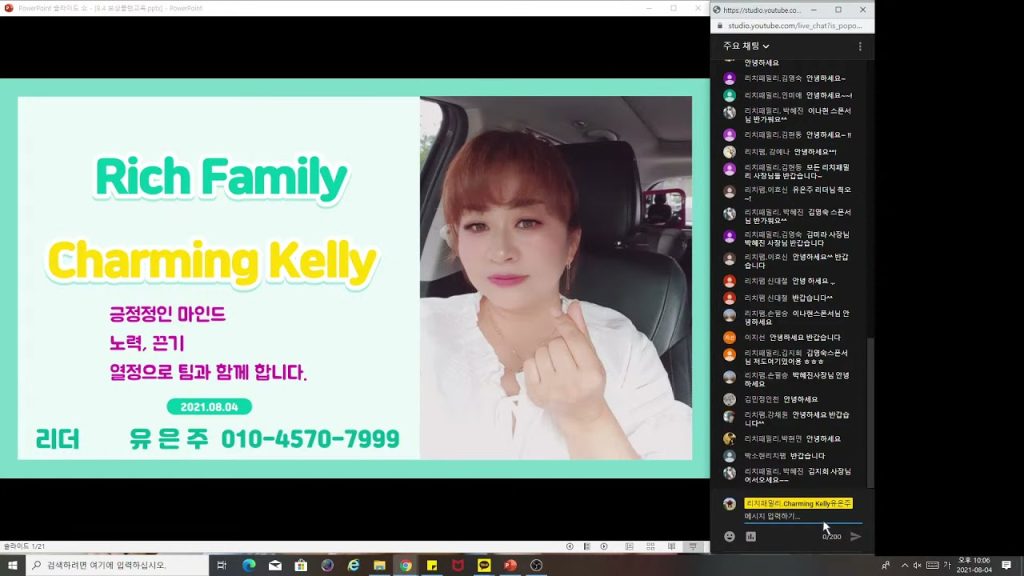Open the notification center icon
The width and height of the screenshot is (1024, 576).
pyautogui.click(x=1006, y=565)
